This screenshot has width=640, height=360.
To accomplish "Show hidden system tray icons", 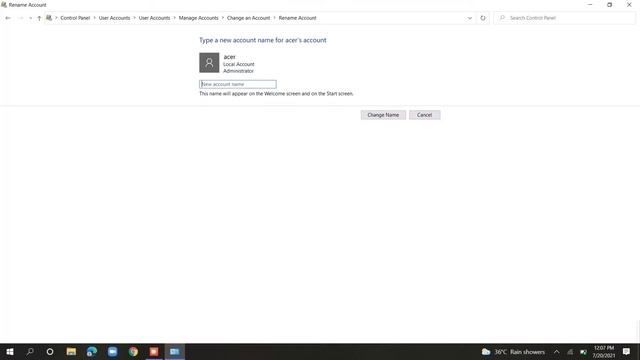I will (556, 352).
